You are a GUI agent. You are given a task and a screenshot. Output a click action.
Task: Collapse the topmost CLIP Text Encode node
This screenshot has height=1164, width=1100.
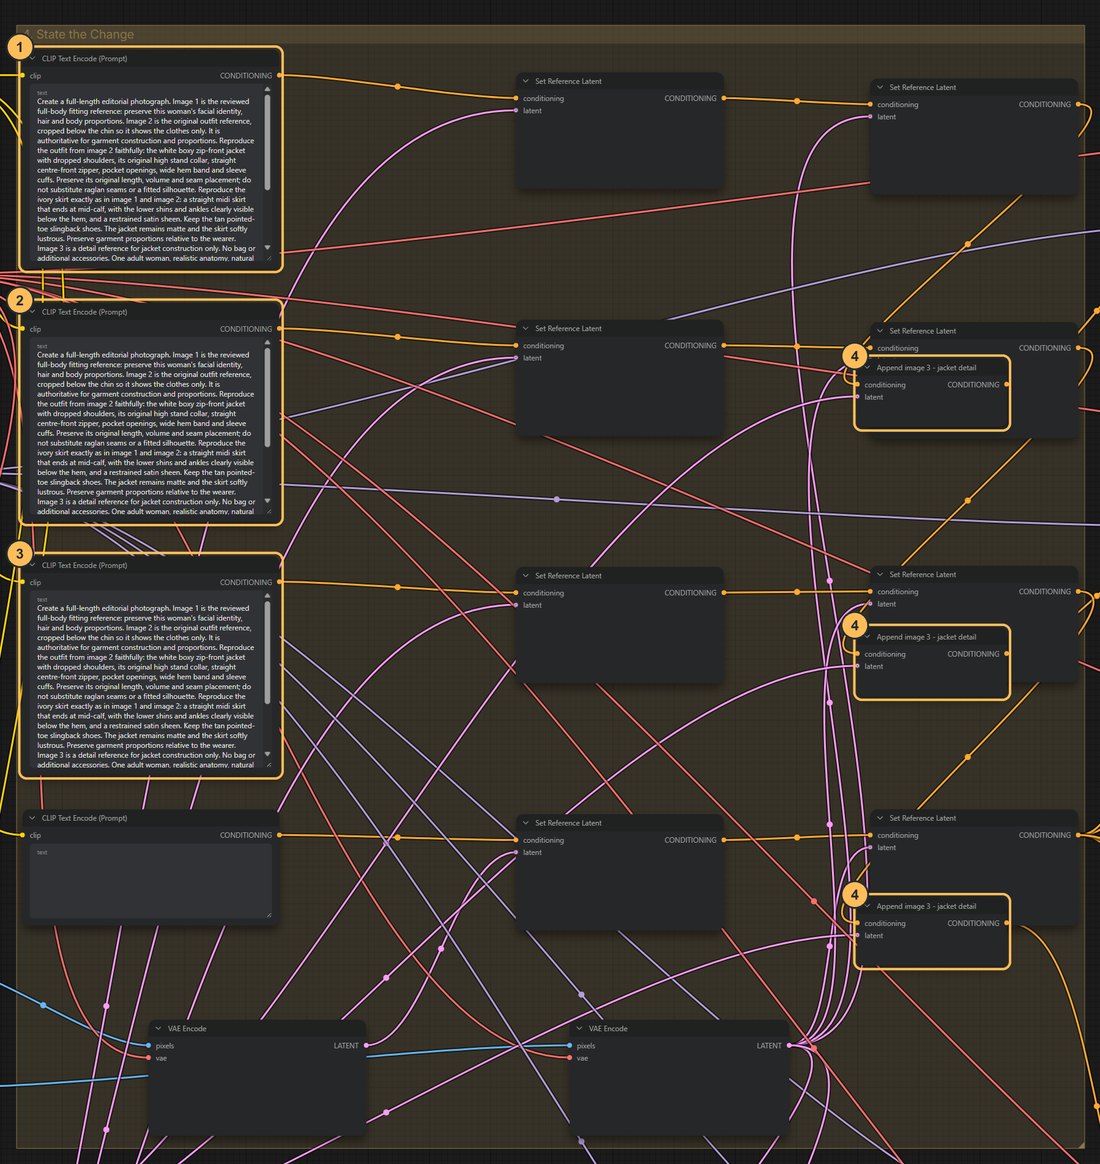(33, 59)
